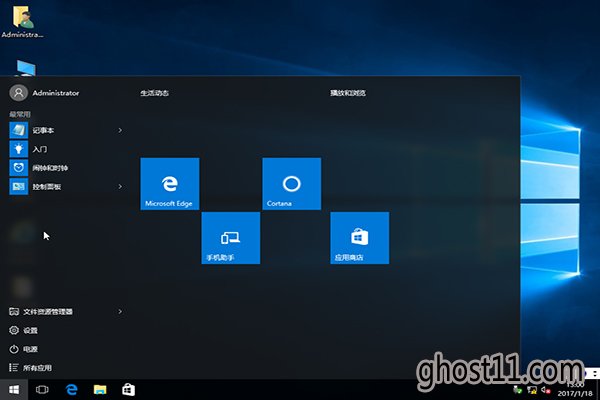This screenshot has height=400, width=600.
Task: Open the taskbar clock showing 2017/1/18
Action: click(x=575, y=389)
